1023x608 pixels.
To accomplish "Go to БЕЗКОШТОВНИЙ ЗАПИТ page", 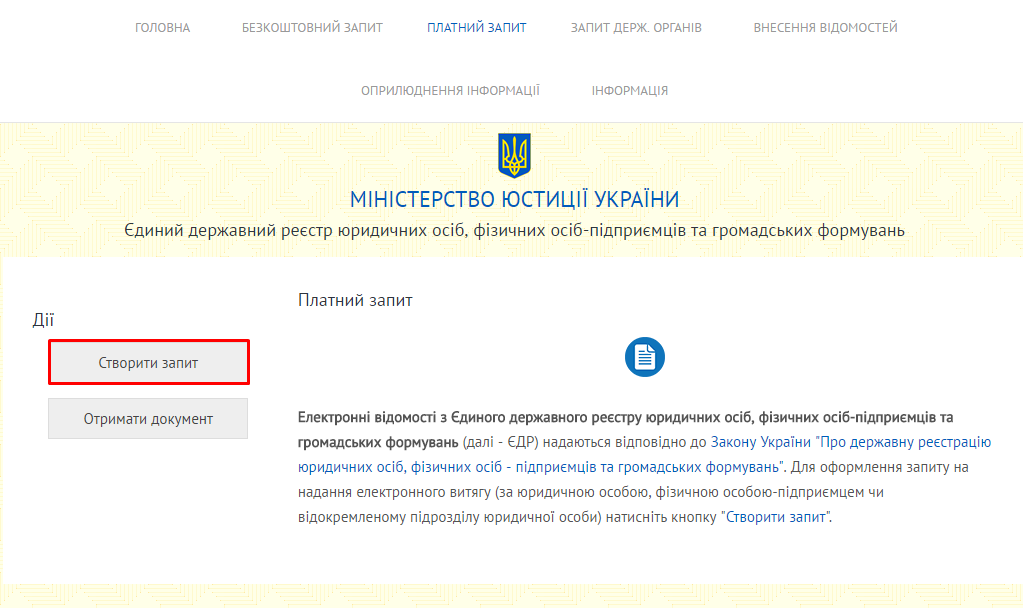I will coord(312,27).
